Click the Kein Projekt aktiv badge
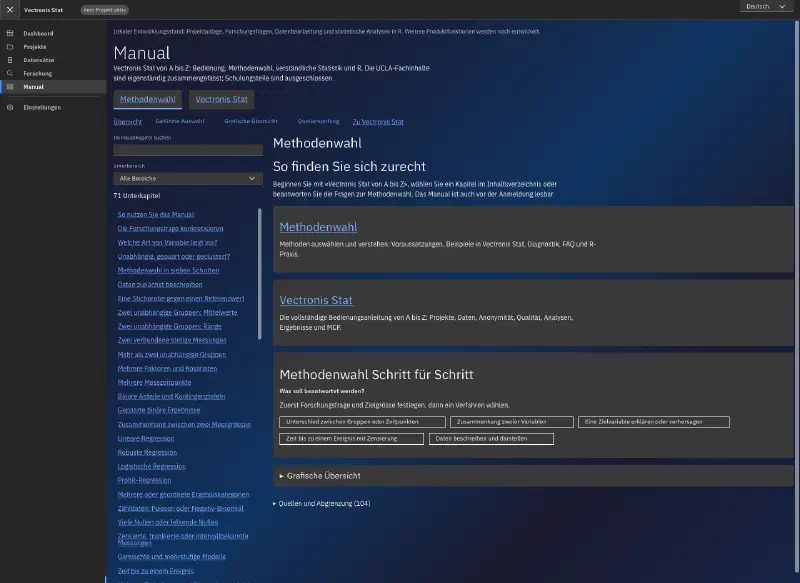The width and height of the screenshot is (800, 583). click(105, 10)
